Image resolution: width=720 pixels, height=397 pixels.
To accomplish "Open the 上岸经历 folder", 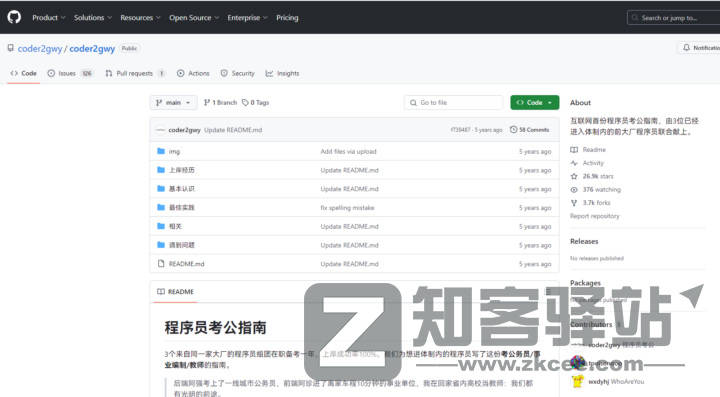I will (x=181, y=170).
